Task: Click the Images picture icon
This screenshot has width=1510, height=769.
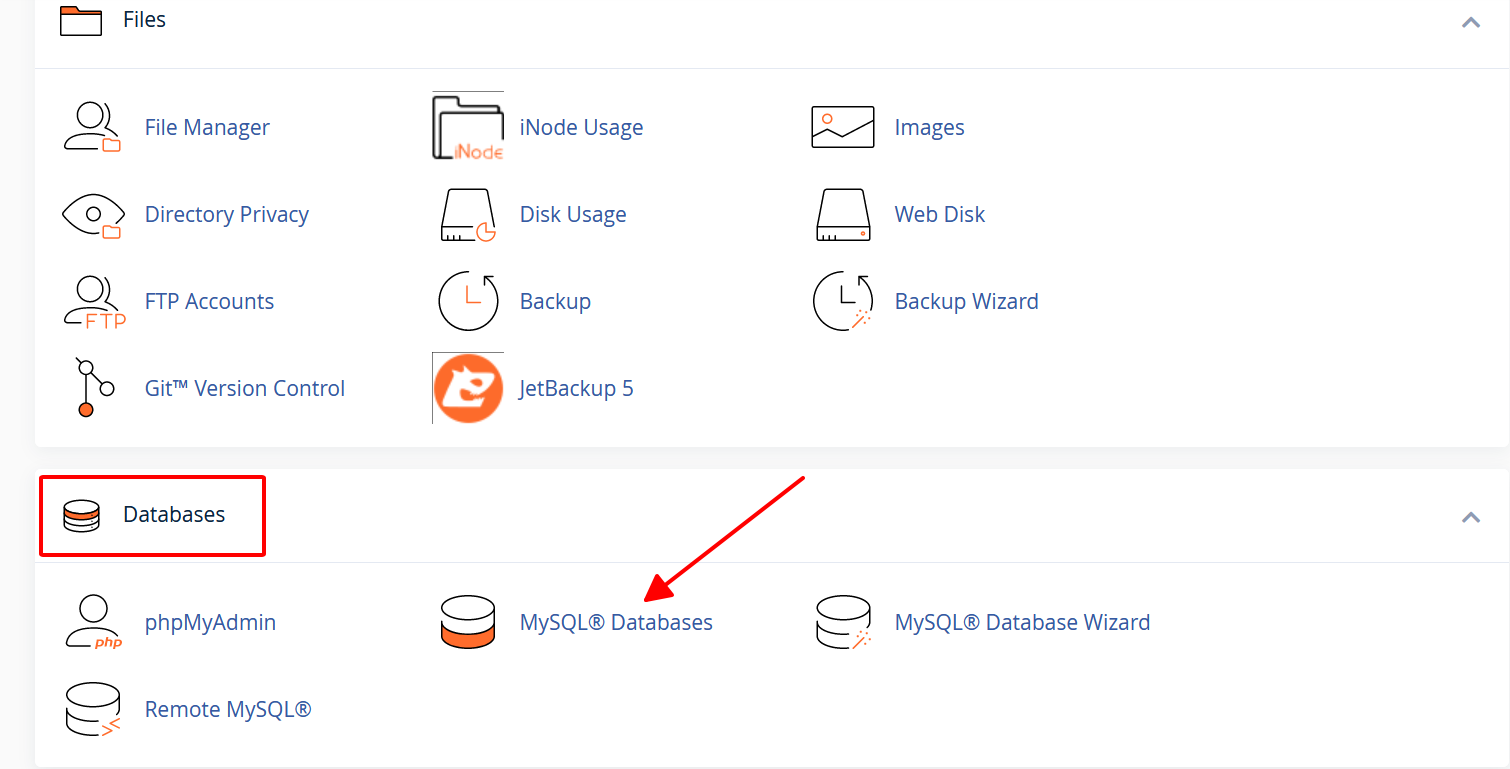Action: (x=842, y=127)
